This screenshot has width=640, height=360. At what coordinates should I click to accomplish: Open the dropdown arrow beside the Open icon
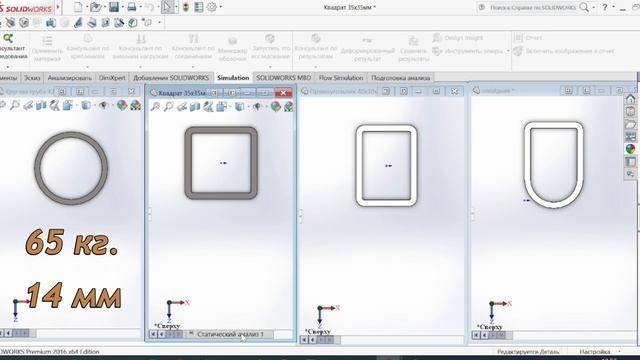click(104, 7)
